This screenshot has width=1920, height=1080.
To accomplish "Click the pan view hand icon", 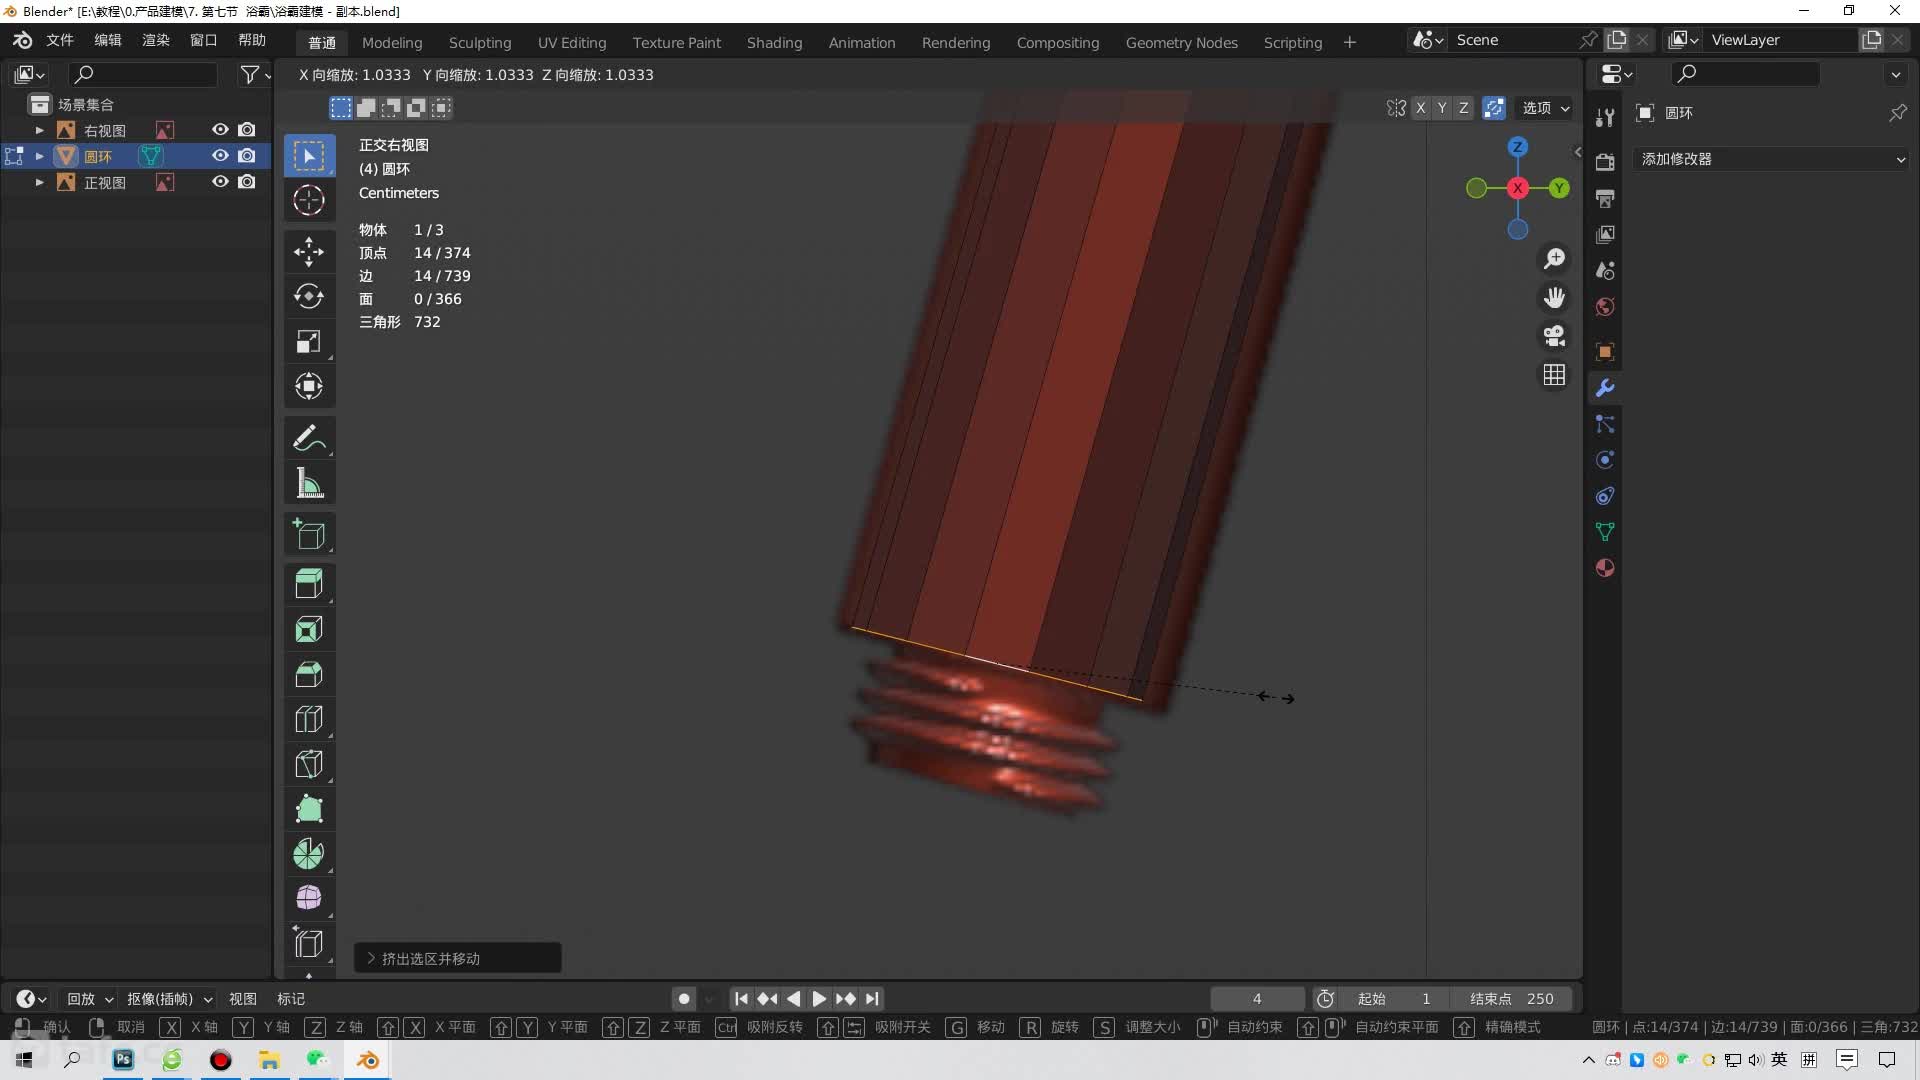I will (1554, 298).
